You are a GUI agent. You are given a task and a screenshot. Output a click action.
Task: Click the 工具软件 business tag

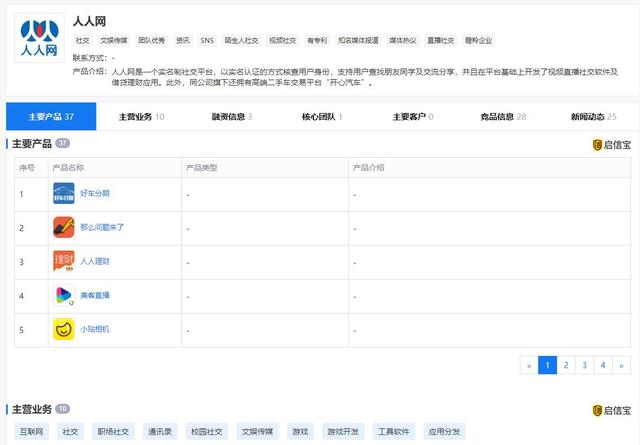393,432
